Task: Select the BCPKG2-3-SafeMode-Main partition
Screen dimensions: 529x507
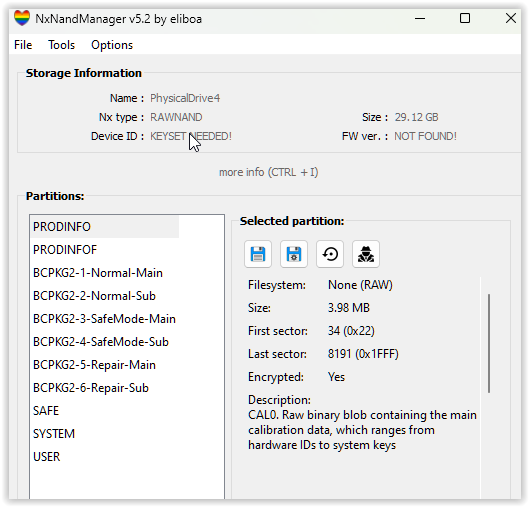Action: coord(105,319)
